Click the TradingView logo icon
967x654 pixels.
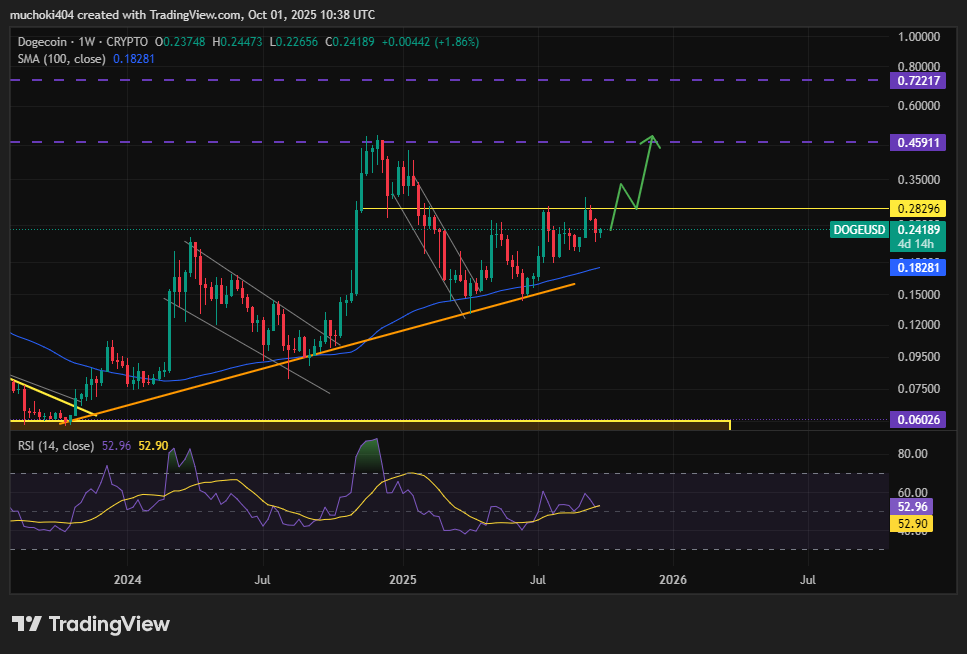pyautogui.click(x=27, y=624)
